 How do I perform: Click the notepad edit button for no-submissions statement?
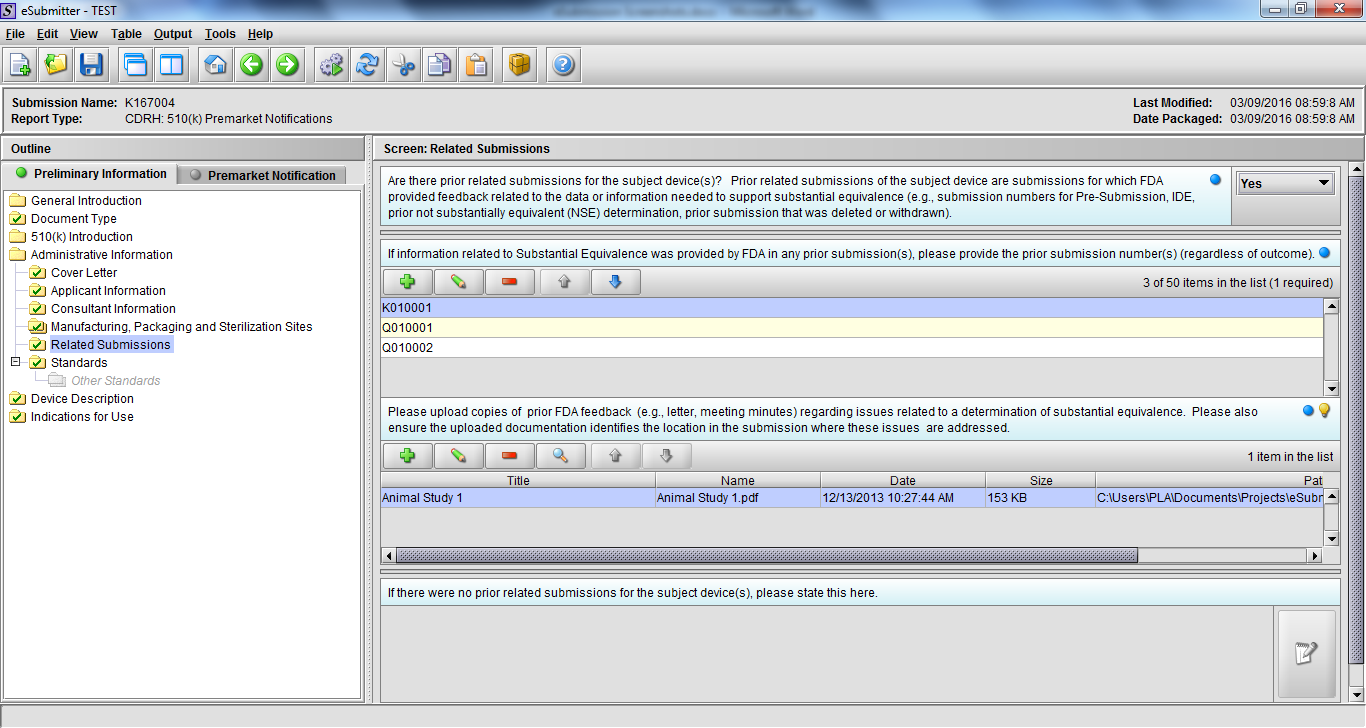pyautogui.click(x=1306, y=654)
